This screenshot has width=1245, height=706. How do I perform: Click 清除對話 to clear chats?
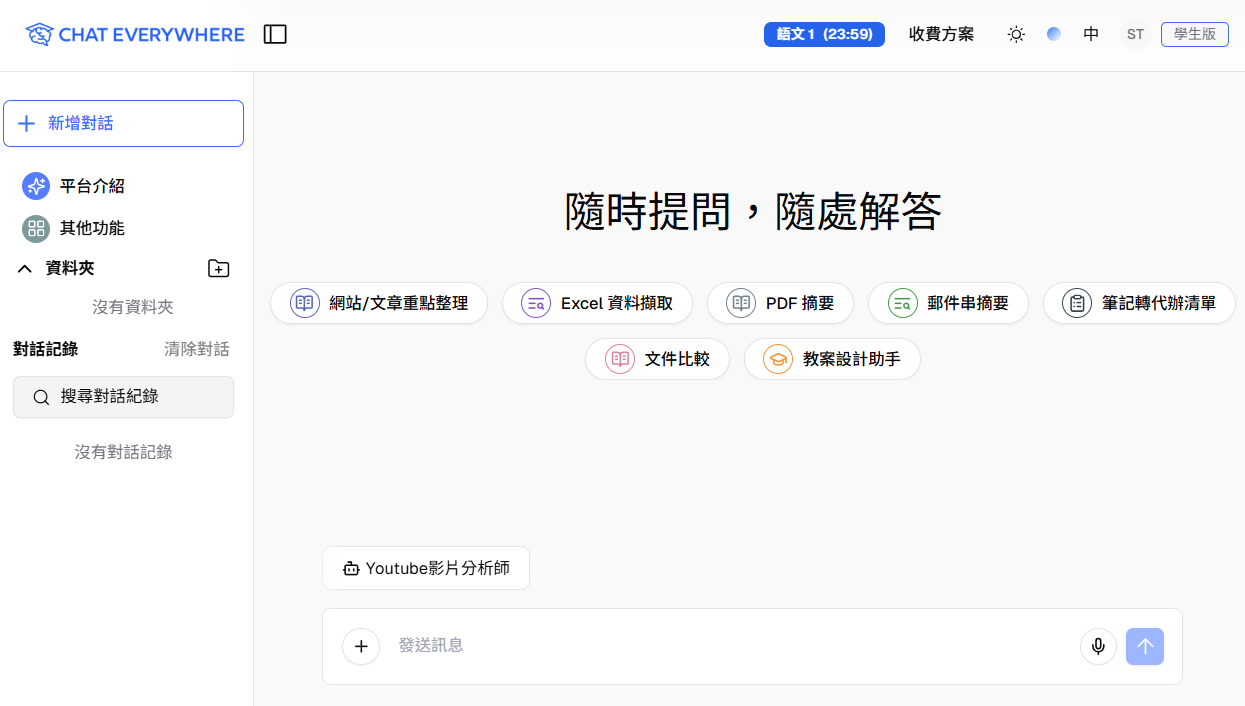(x=197, y=349)
